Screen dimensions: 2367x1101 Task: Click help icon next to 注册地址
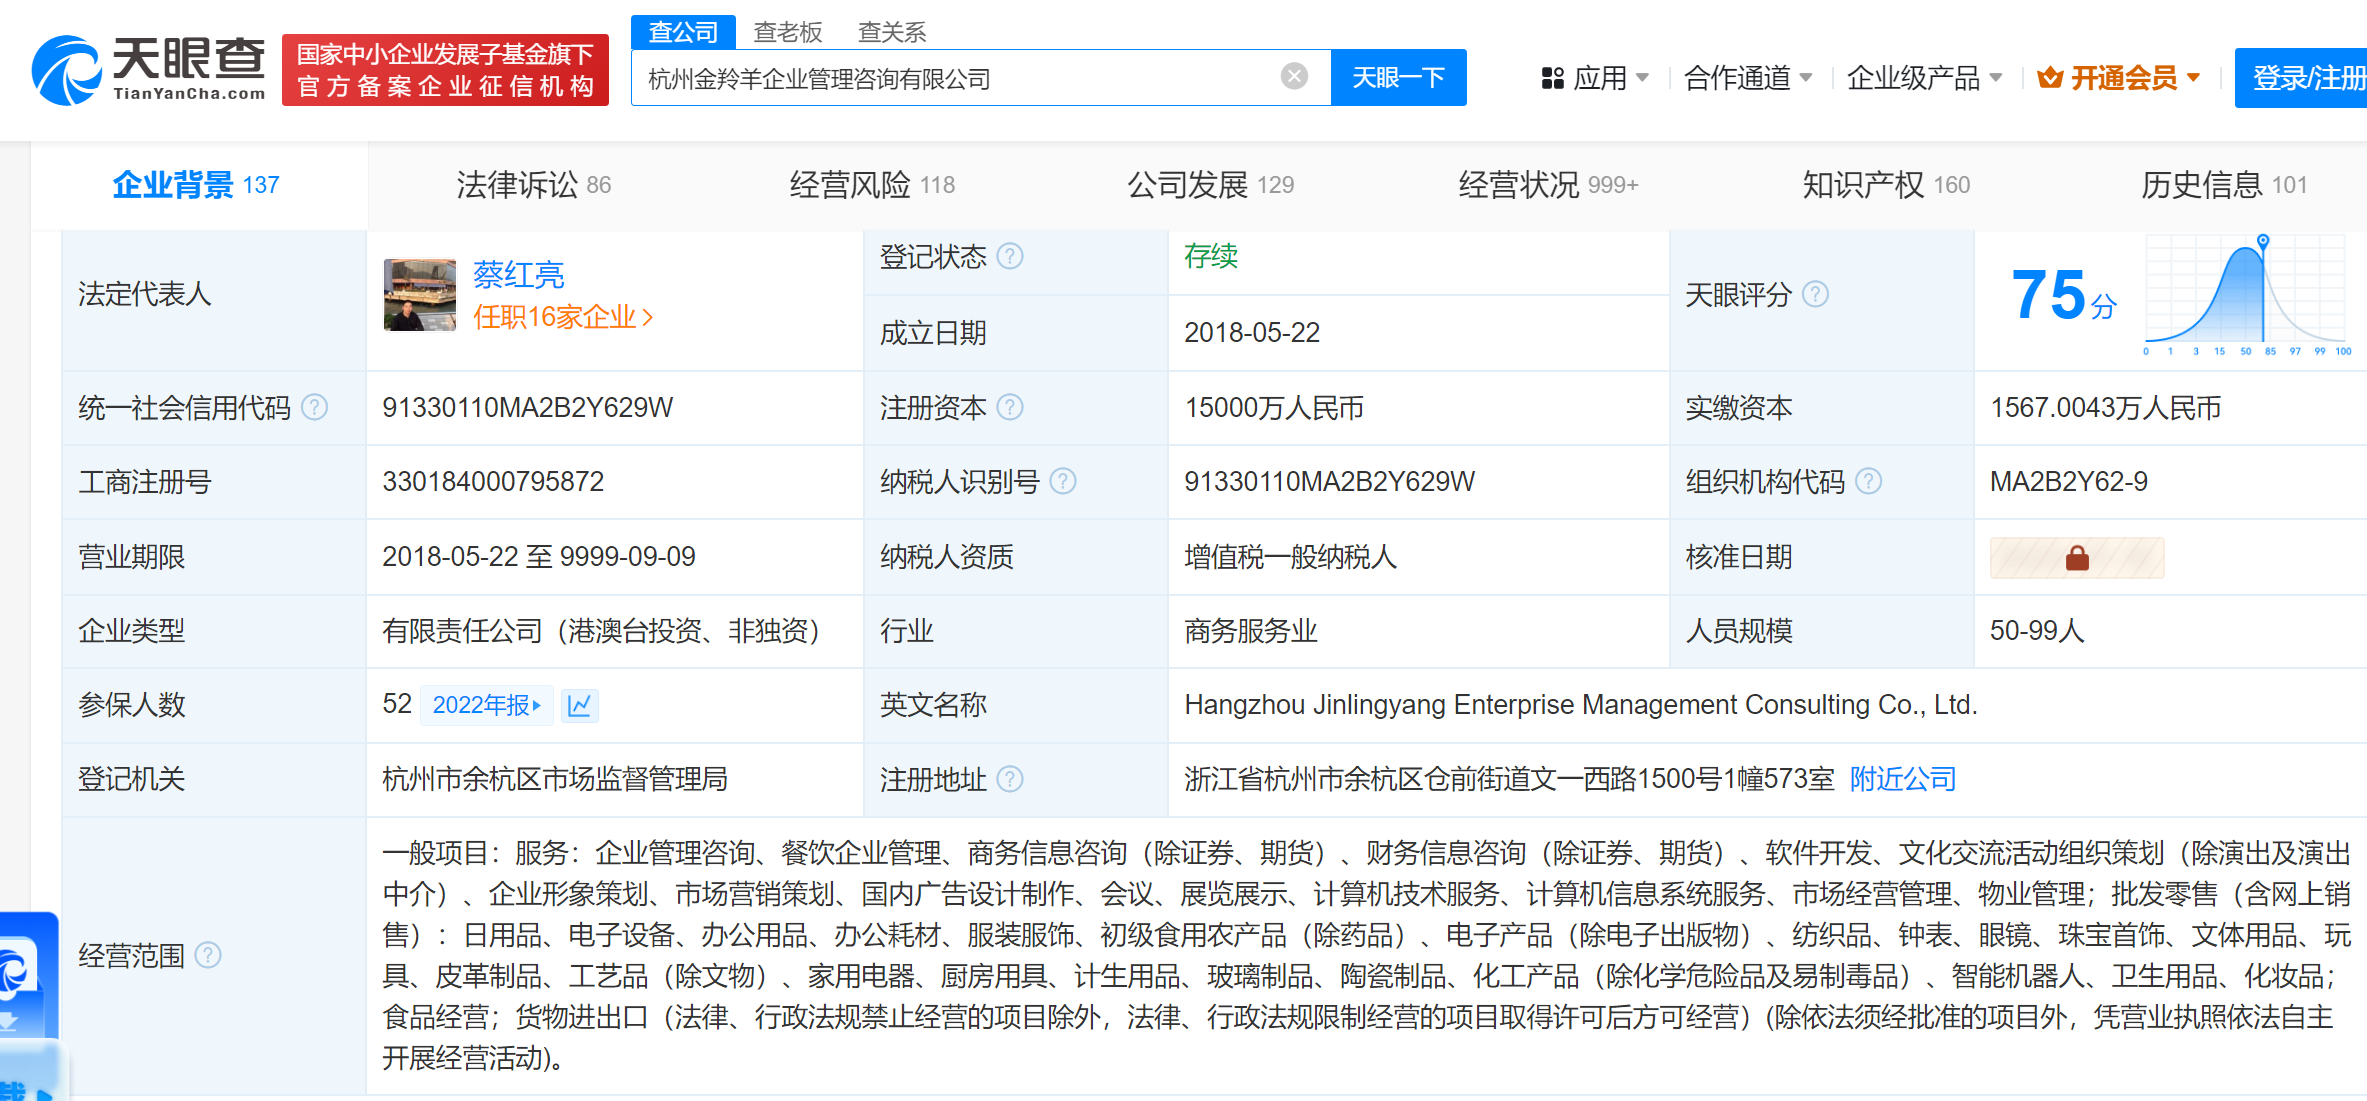pyautogui.click(x=1011, y=779)
